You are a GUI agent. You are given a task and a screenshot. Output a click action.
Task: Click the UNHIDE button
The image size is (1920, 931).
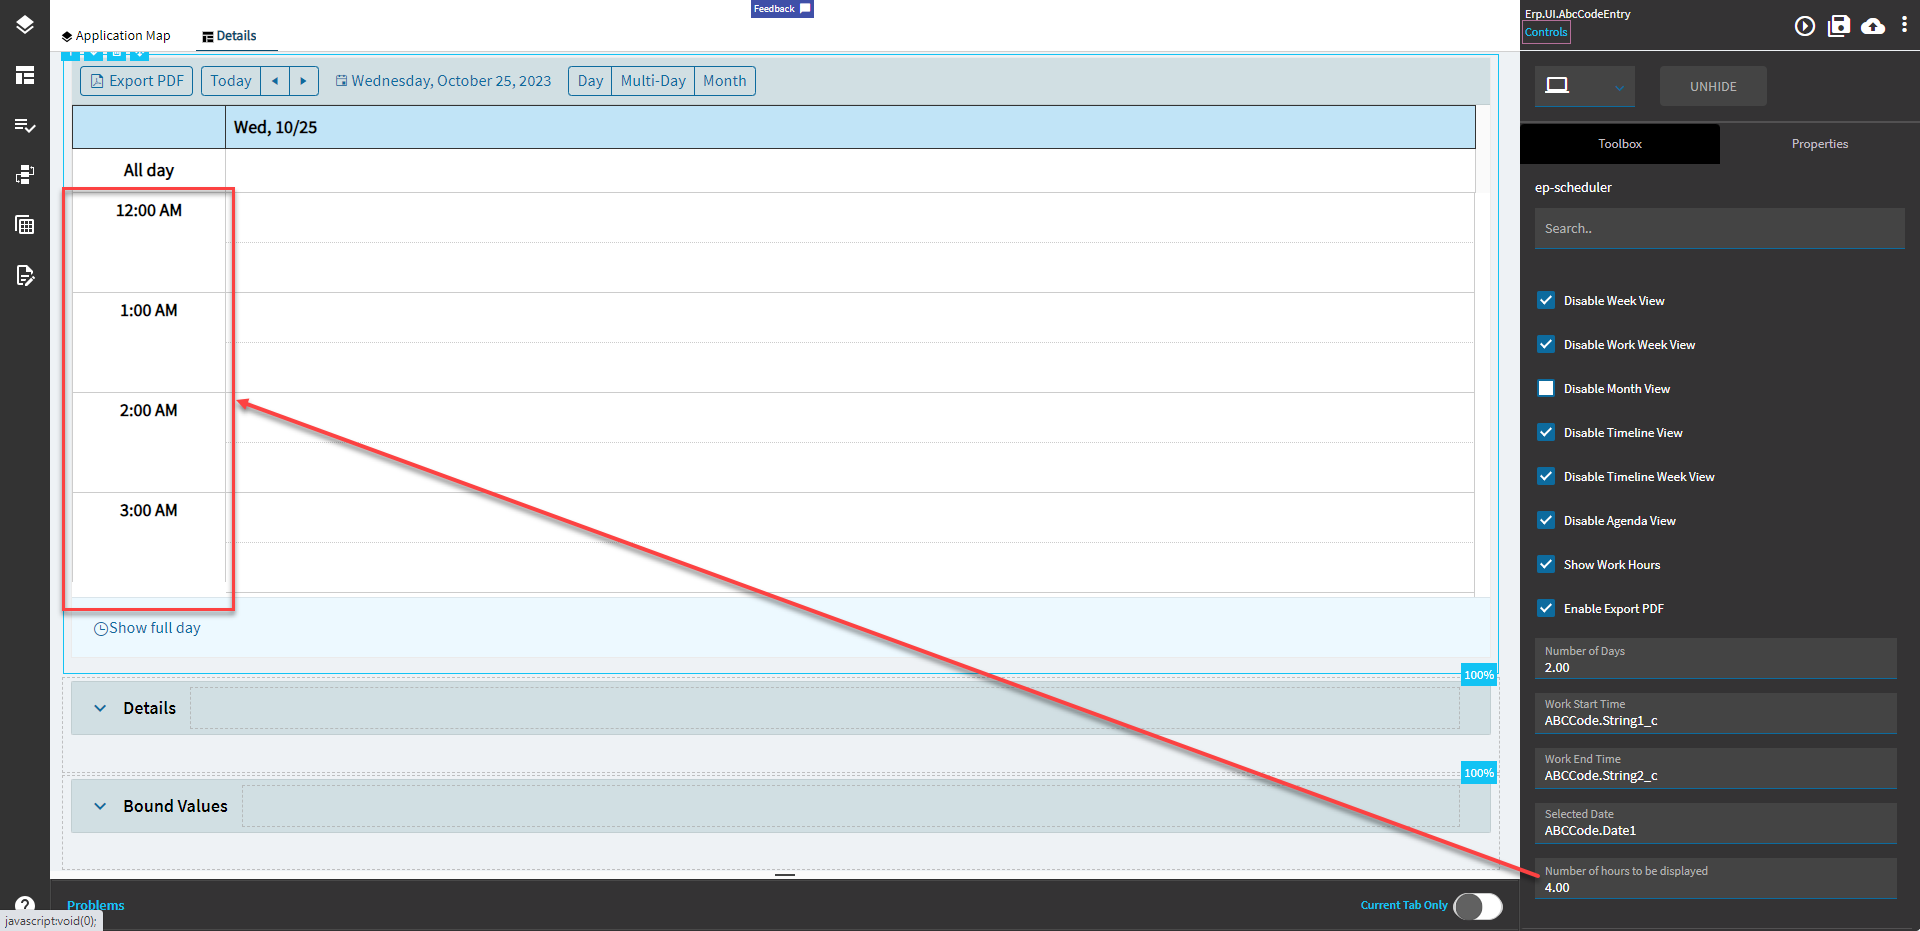(1713, 87)
